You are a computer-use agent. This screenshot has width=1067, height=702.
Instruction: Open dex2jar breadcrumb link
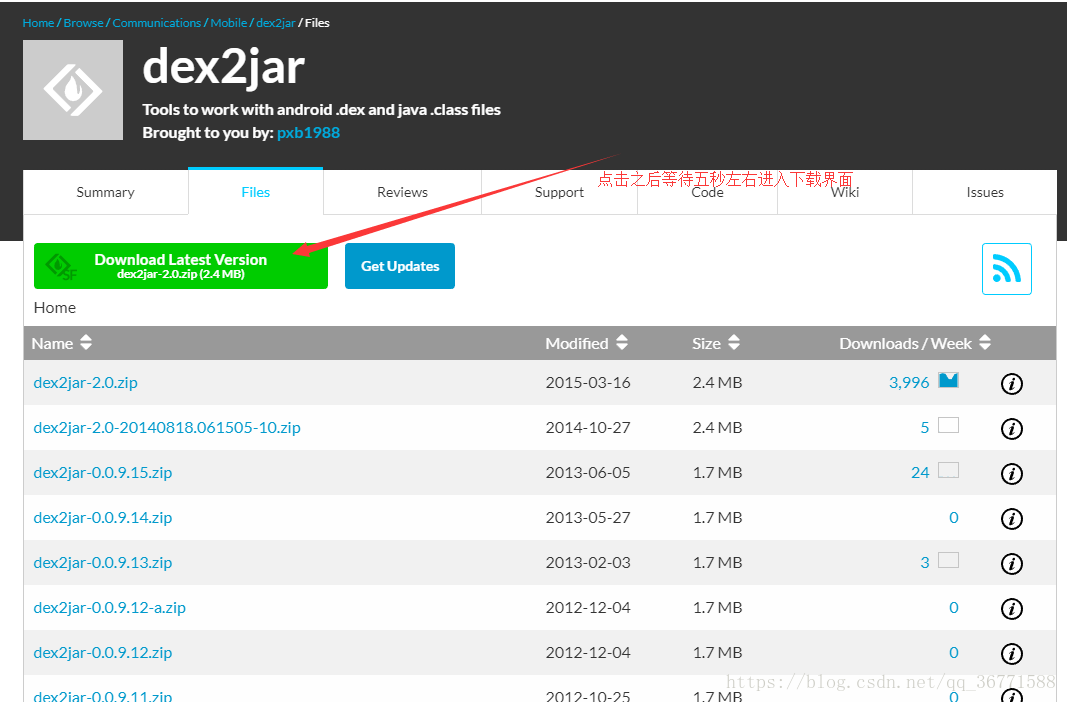[x=276, y=23]
